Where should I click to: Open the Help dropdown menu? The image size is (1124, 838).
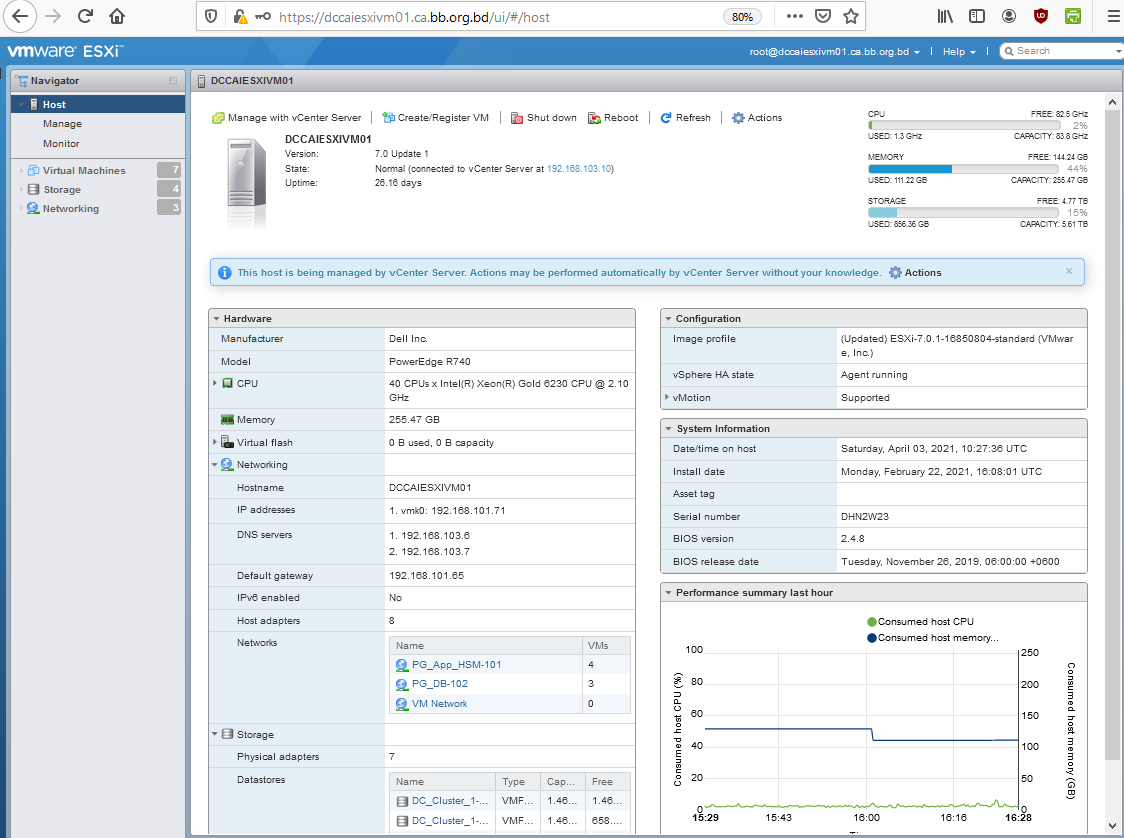958,52
